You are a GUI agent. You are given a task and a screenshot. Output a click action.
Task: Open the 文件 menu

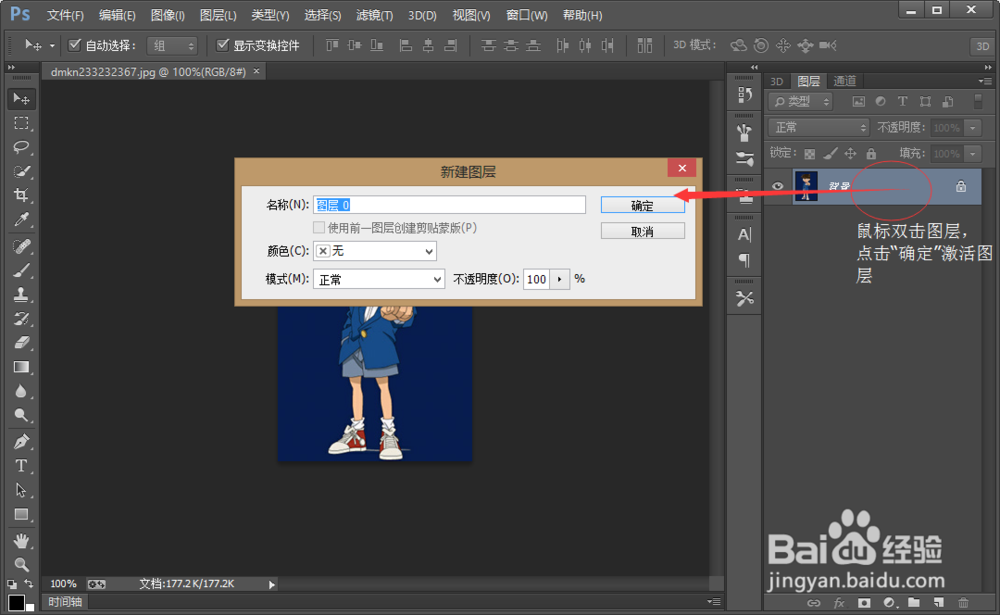click(65, 15)
